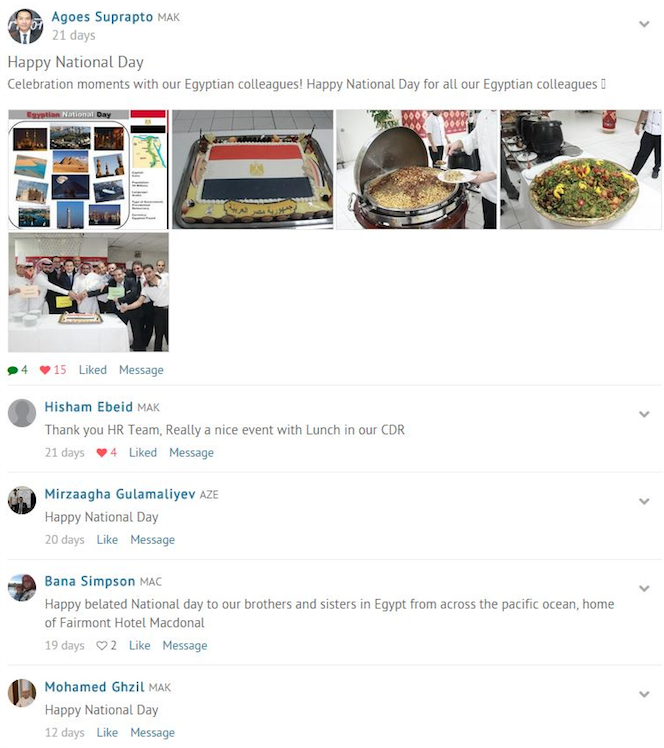Image resolution: width=664 pixels, height=748 pixels.
Task: Expand the options chevron on Agoes Suprapto's post
Action: (x=644, y=24)
